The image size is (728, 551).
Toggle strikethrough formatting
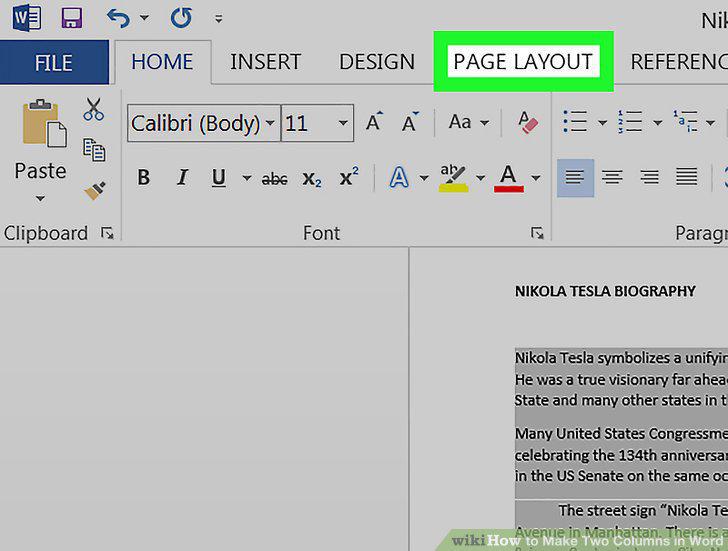coord(275,179)
